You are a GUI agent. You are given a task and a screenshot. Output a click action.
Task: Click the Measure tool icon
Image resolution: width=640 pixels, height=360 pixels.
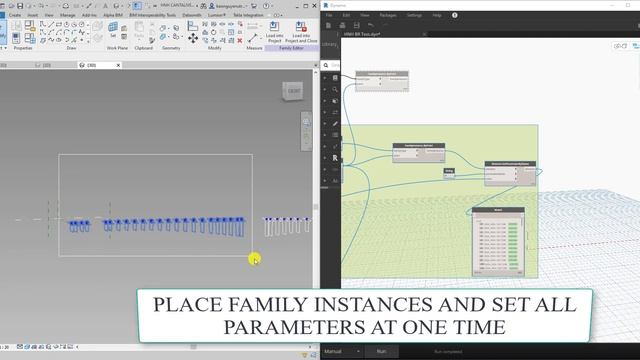point(252,38)
